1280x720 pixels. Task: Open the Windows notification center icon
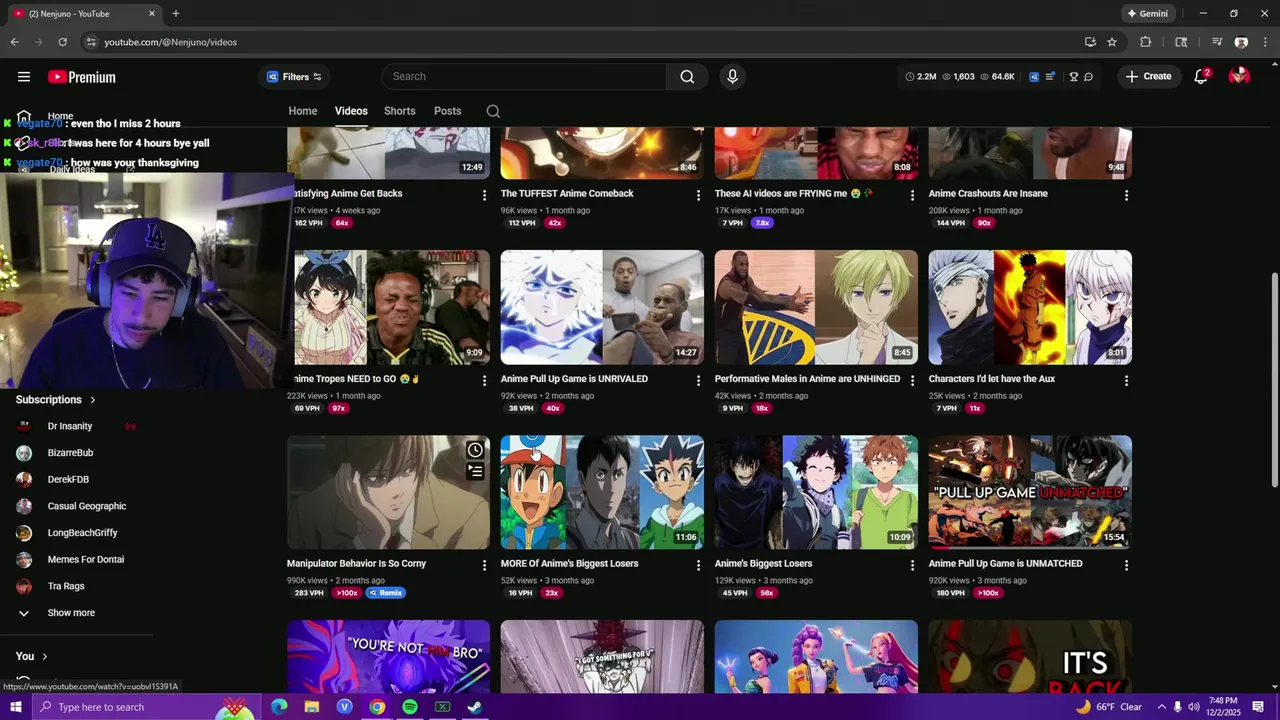coord(1258,707)
